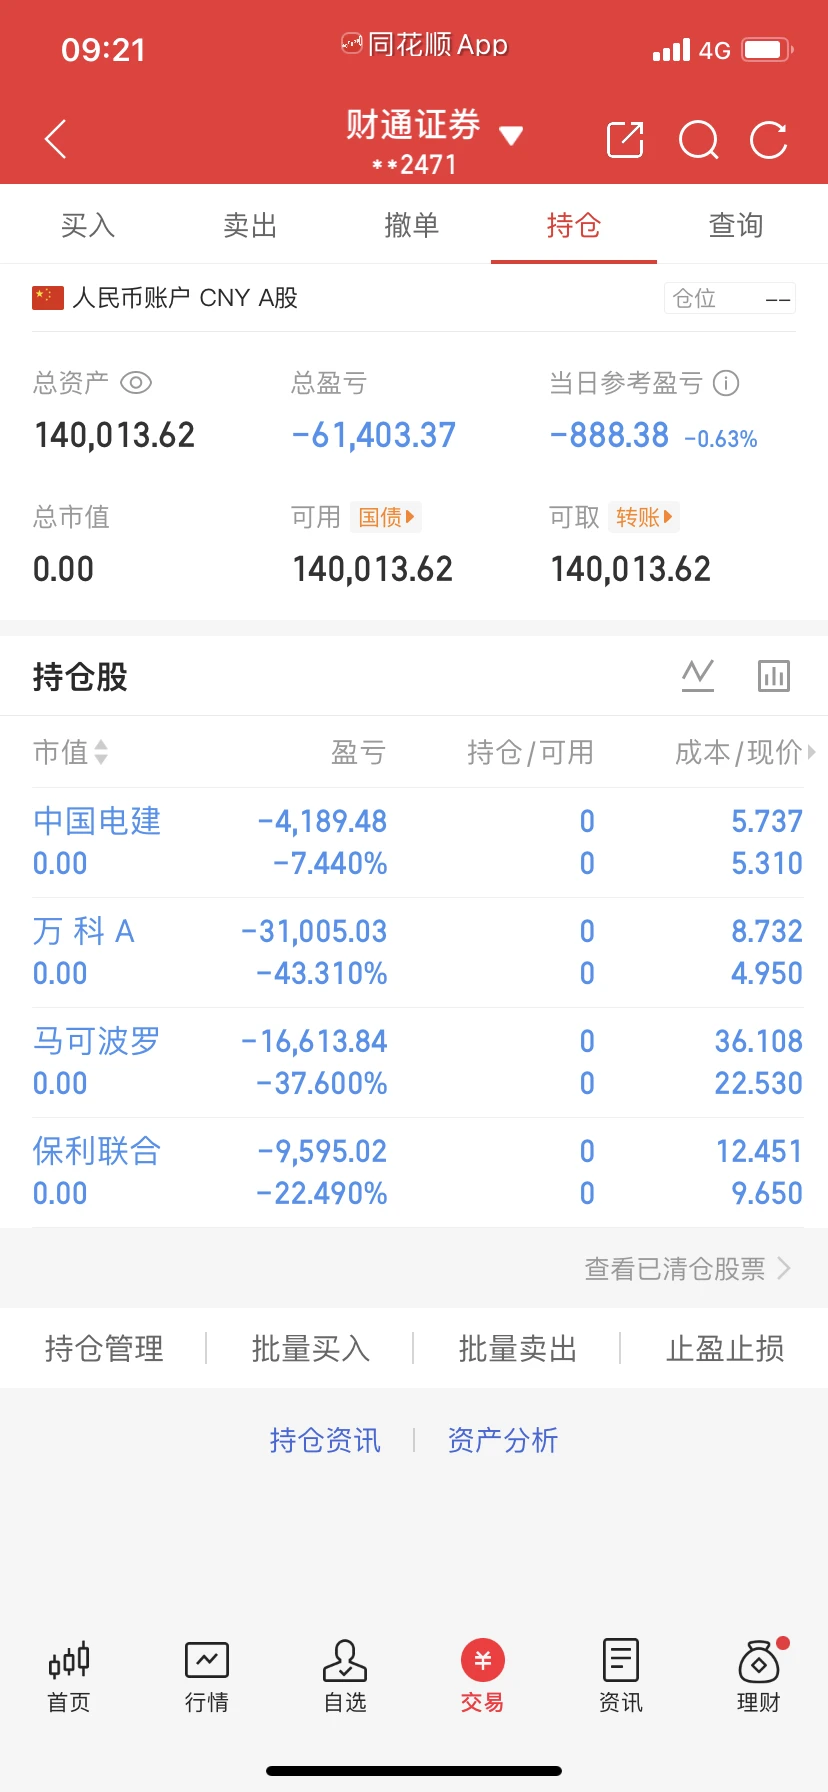Screen dimensions: 828x1792
Task: Refresh holdings with the reload icon
Action: (x=769, y=140)
